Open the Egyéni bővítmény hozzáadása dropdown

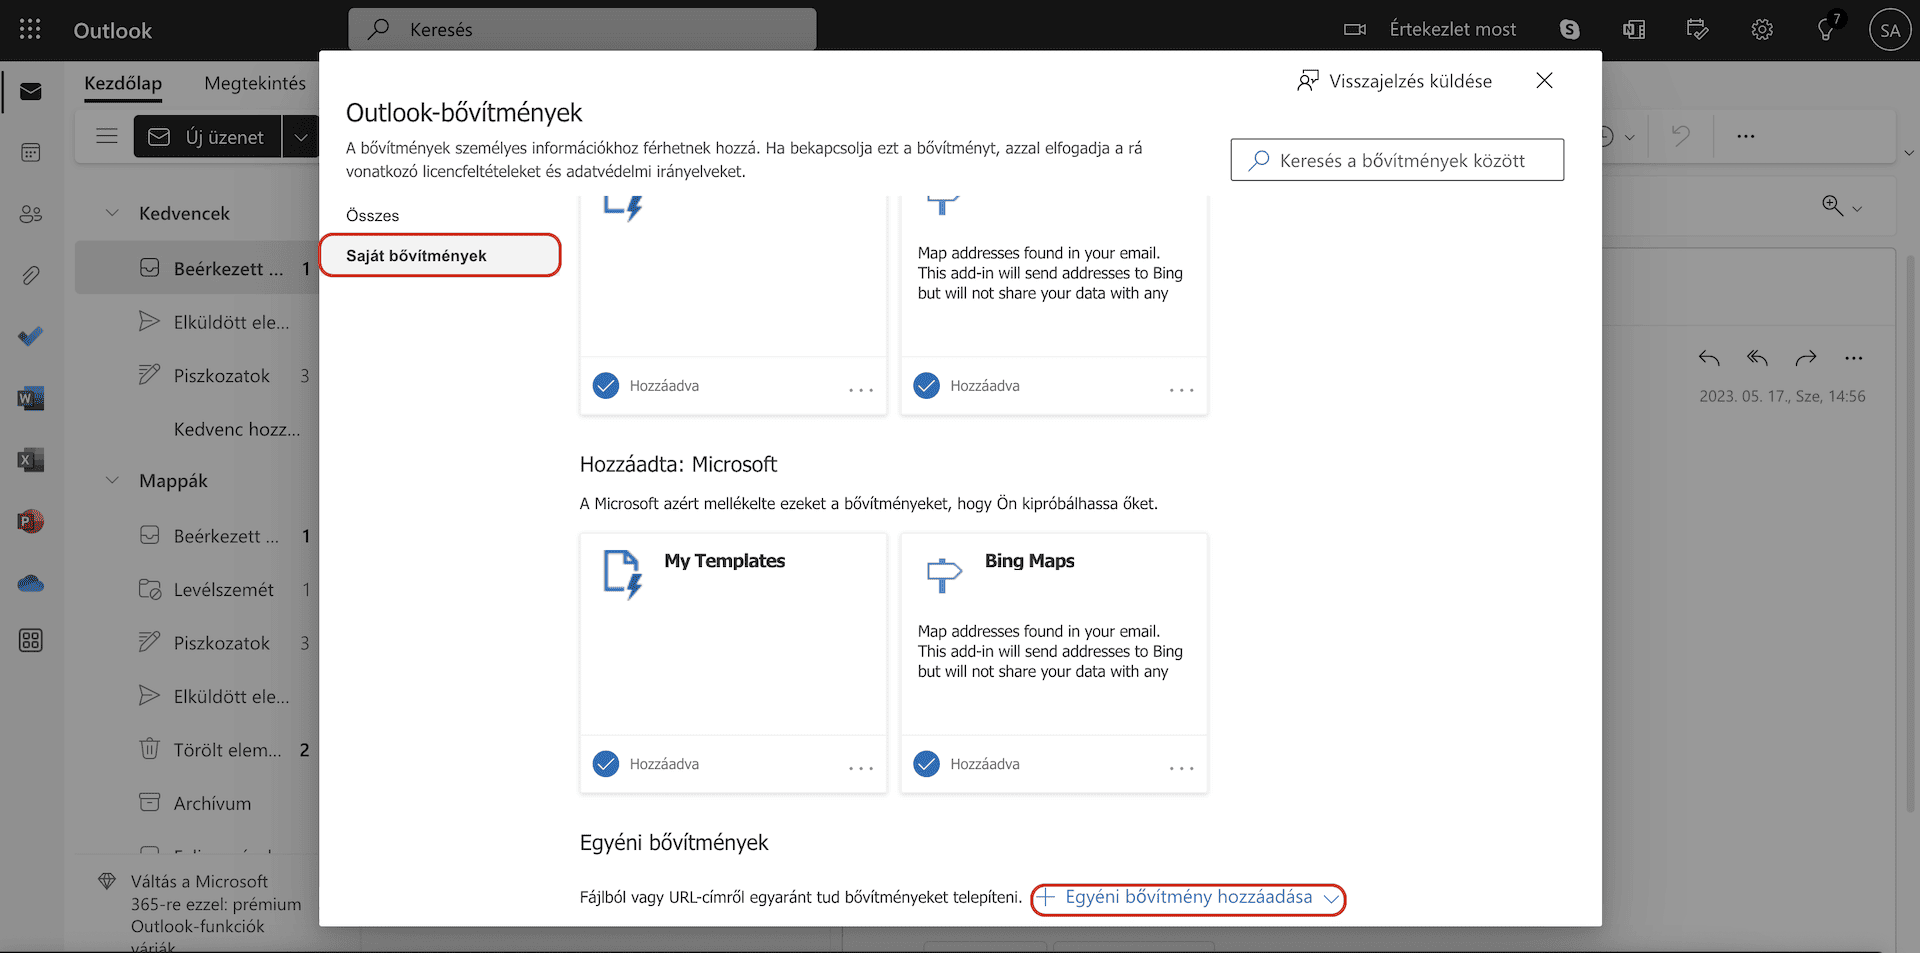tap(1188, 898)
